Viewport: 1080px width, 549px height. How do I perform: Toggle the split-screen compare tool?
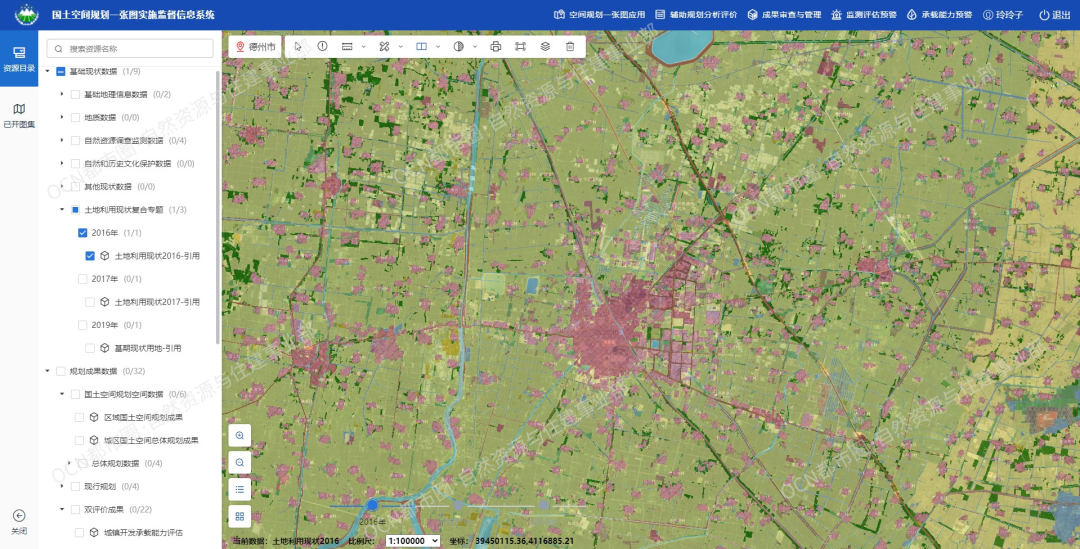422,46
